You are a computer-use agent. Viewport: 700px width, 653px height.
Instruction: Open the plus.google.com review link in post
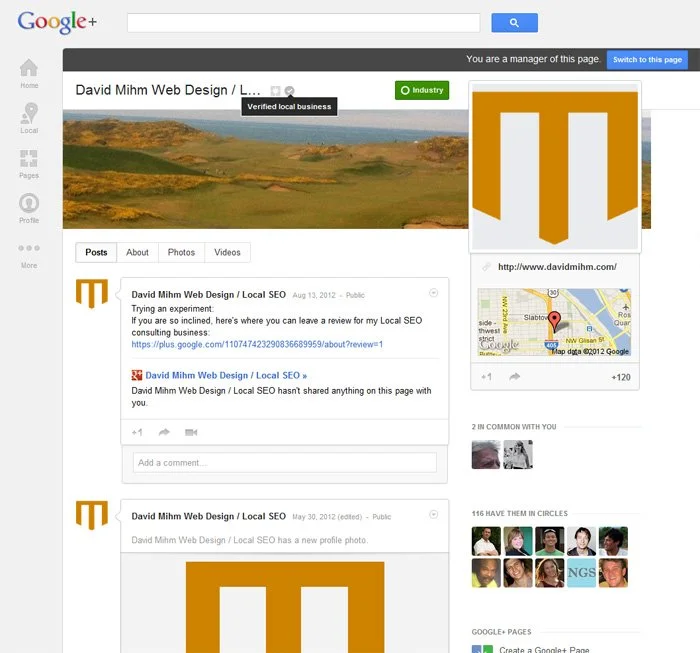[257, 345]
